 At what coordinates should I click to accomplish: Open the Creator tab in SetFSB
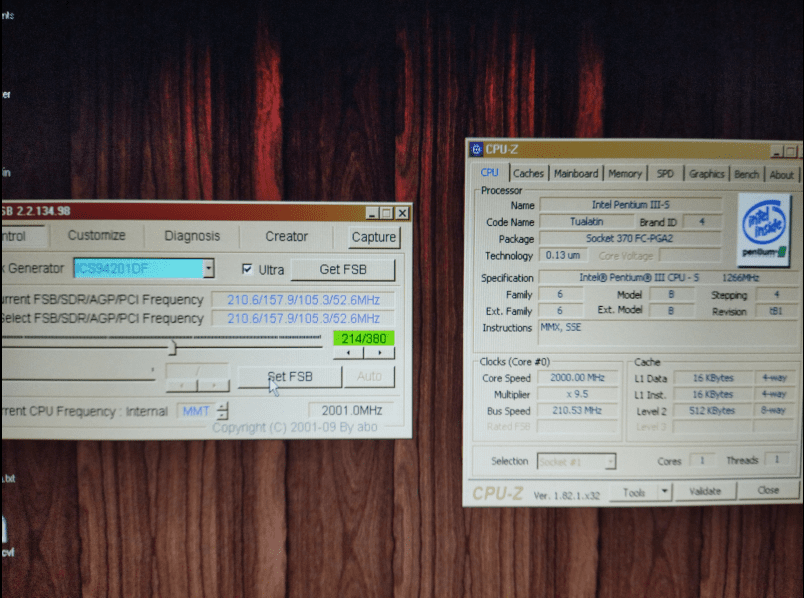286,236
